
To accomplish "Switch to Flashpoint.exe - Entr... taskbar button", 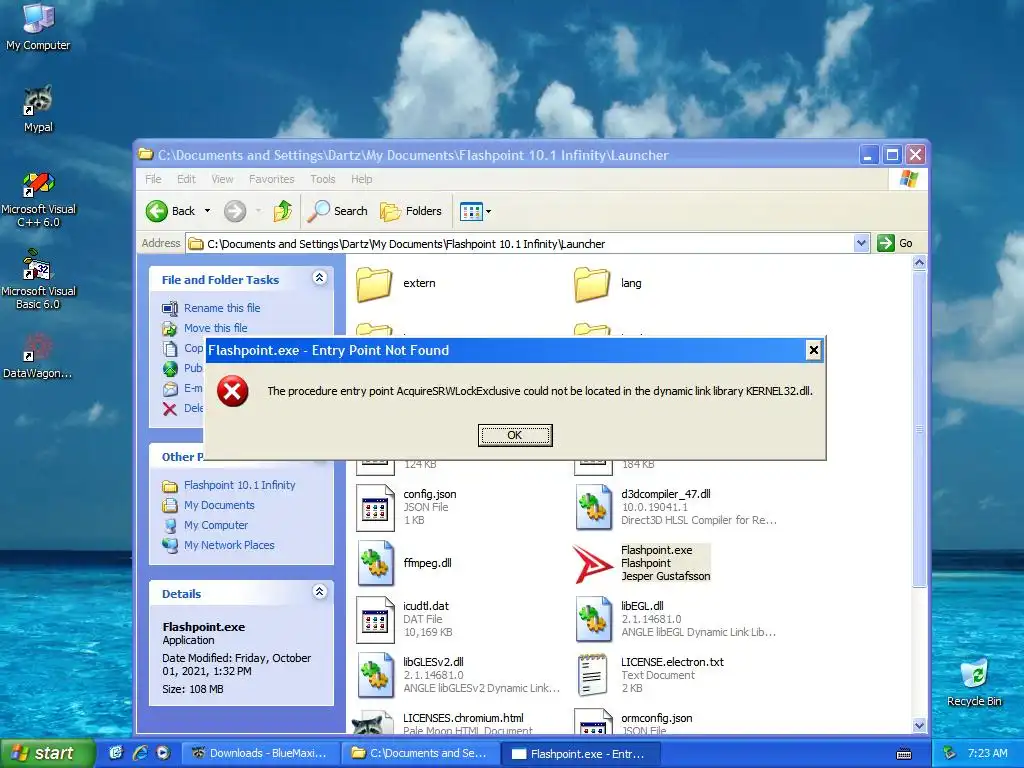I will (x=582, y=753).
